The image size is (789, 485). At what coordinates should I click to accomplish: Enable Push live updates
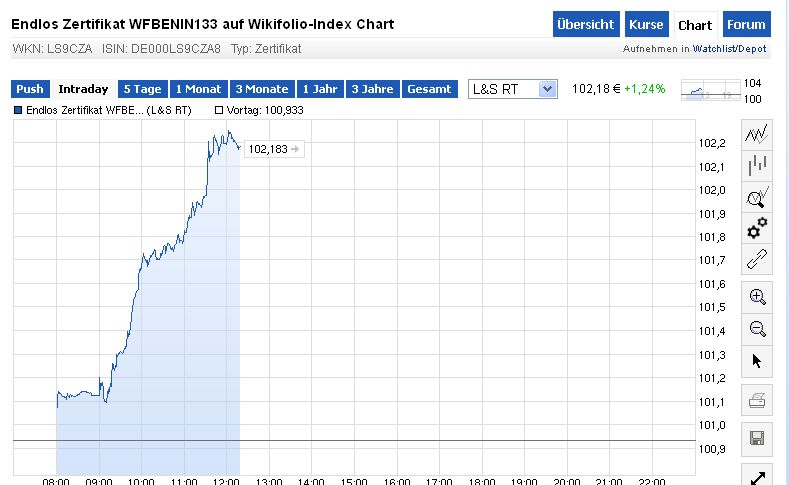click(x=30, y=89)
